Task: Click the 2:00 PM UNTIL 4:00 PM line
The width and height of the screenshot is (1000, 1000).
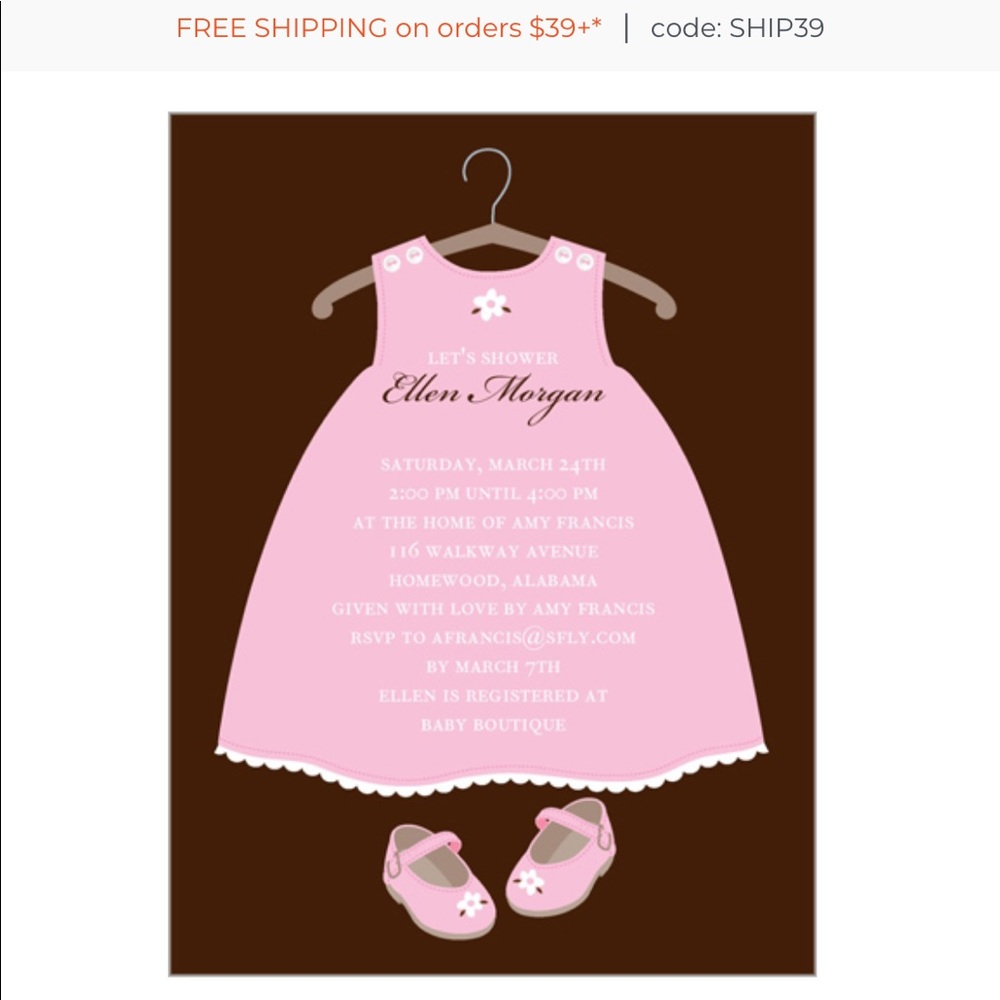Action: (x=493, y=494)
